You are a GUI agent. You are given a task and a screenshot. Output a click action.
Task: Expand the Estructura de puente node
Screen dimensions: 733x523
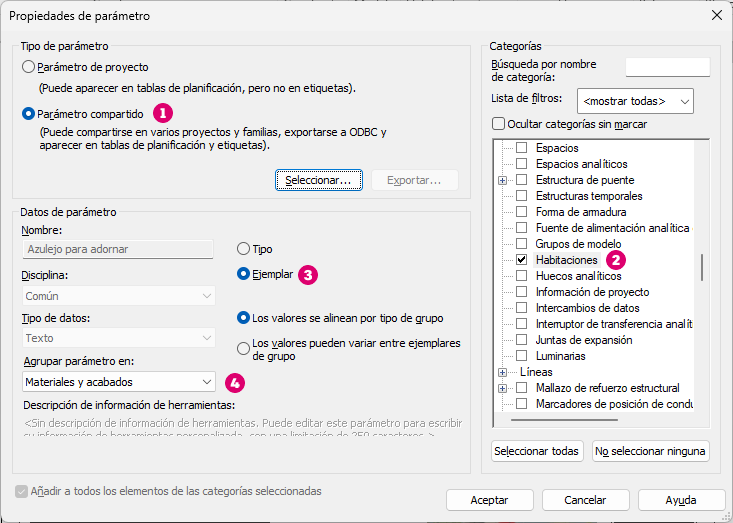coord(503,180)
